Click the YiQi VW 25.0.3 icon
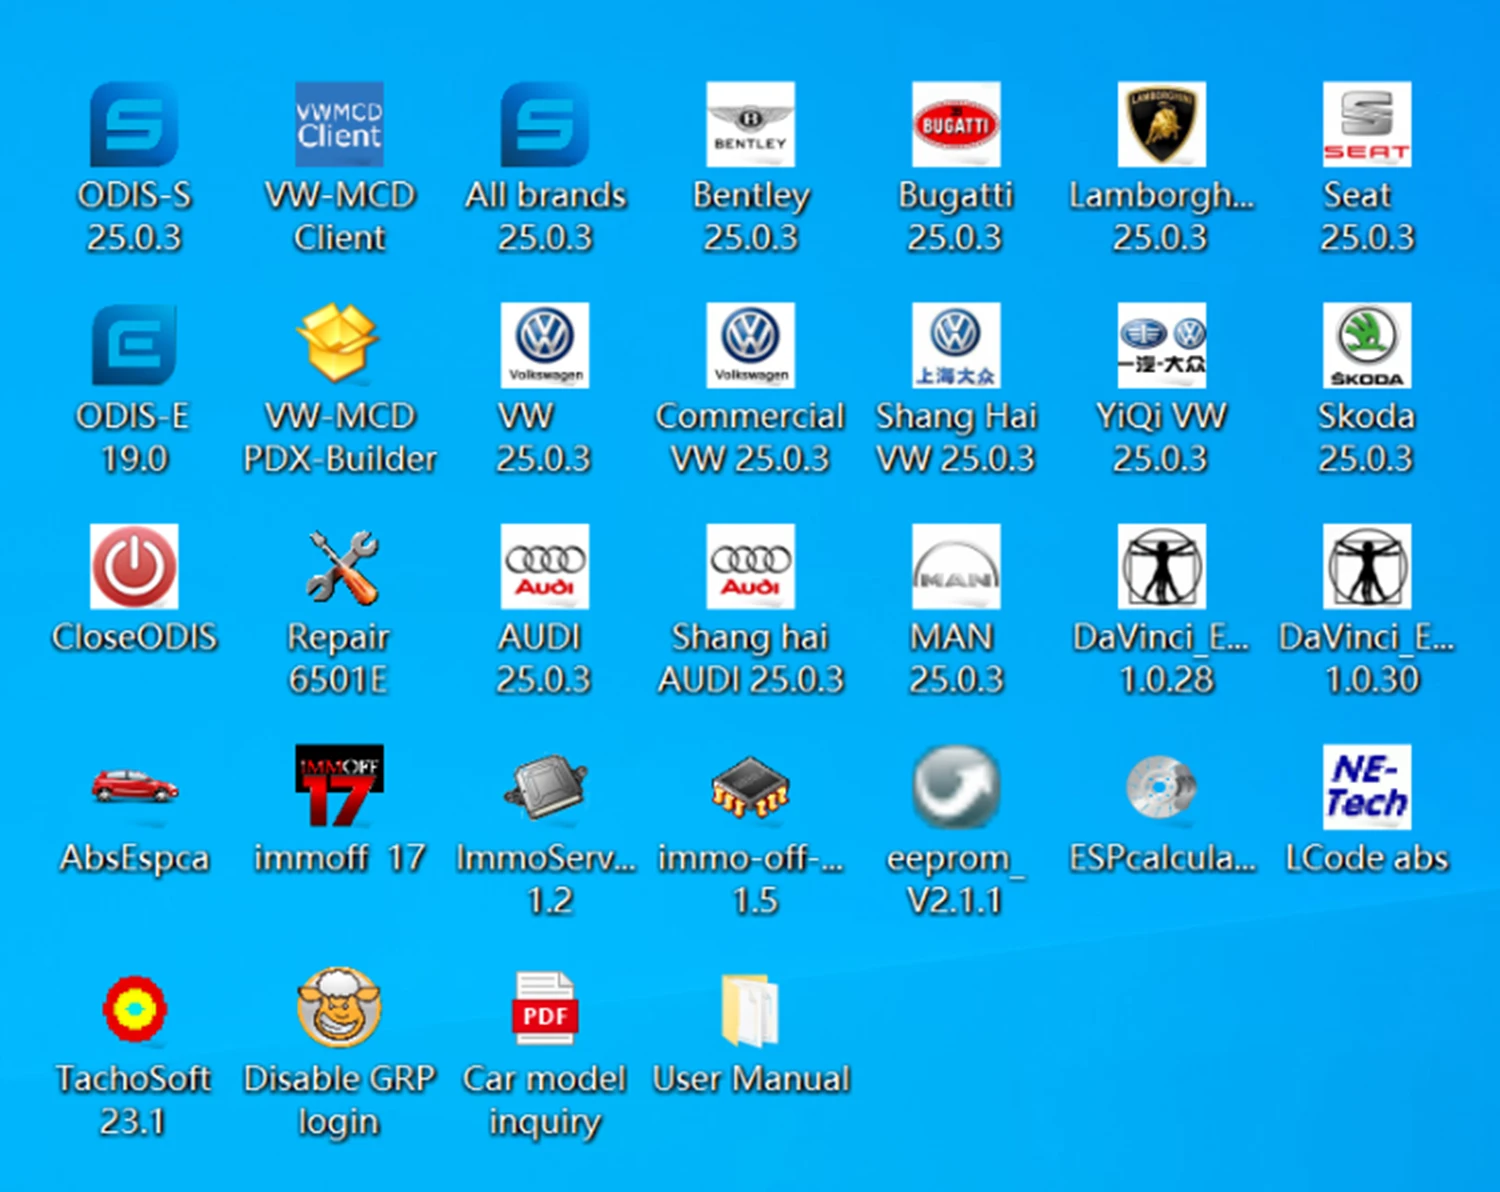1500x1192 pixels. tap(1161, 345)
